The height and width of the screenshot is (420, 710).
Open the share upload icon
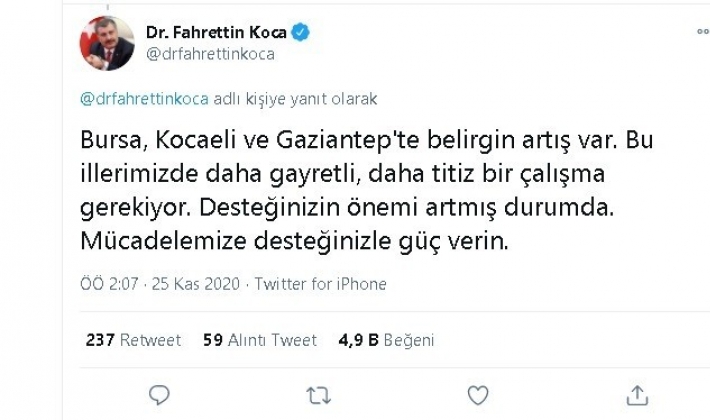(637, 395)
